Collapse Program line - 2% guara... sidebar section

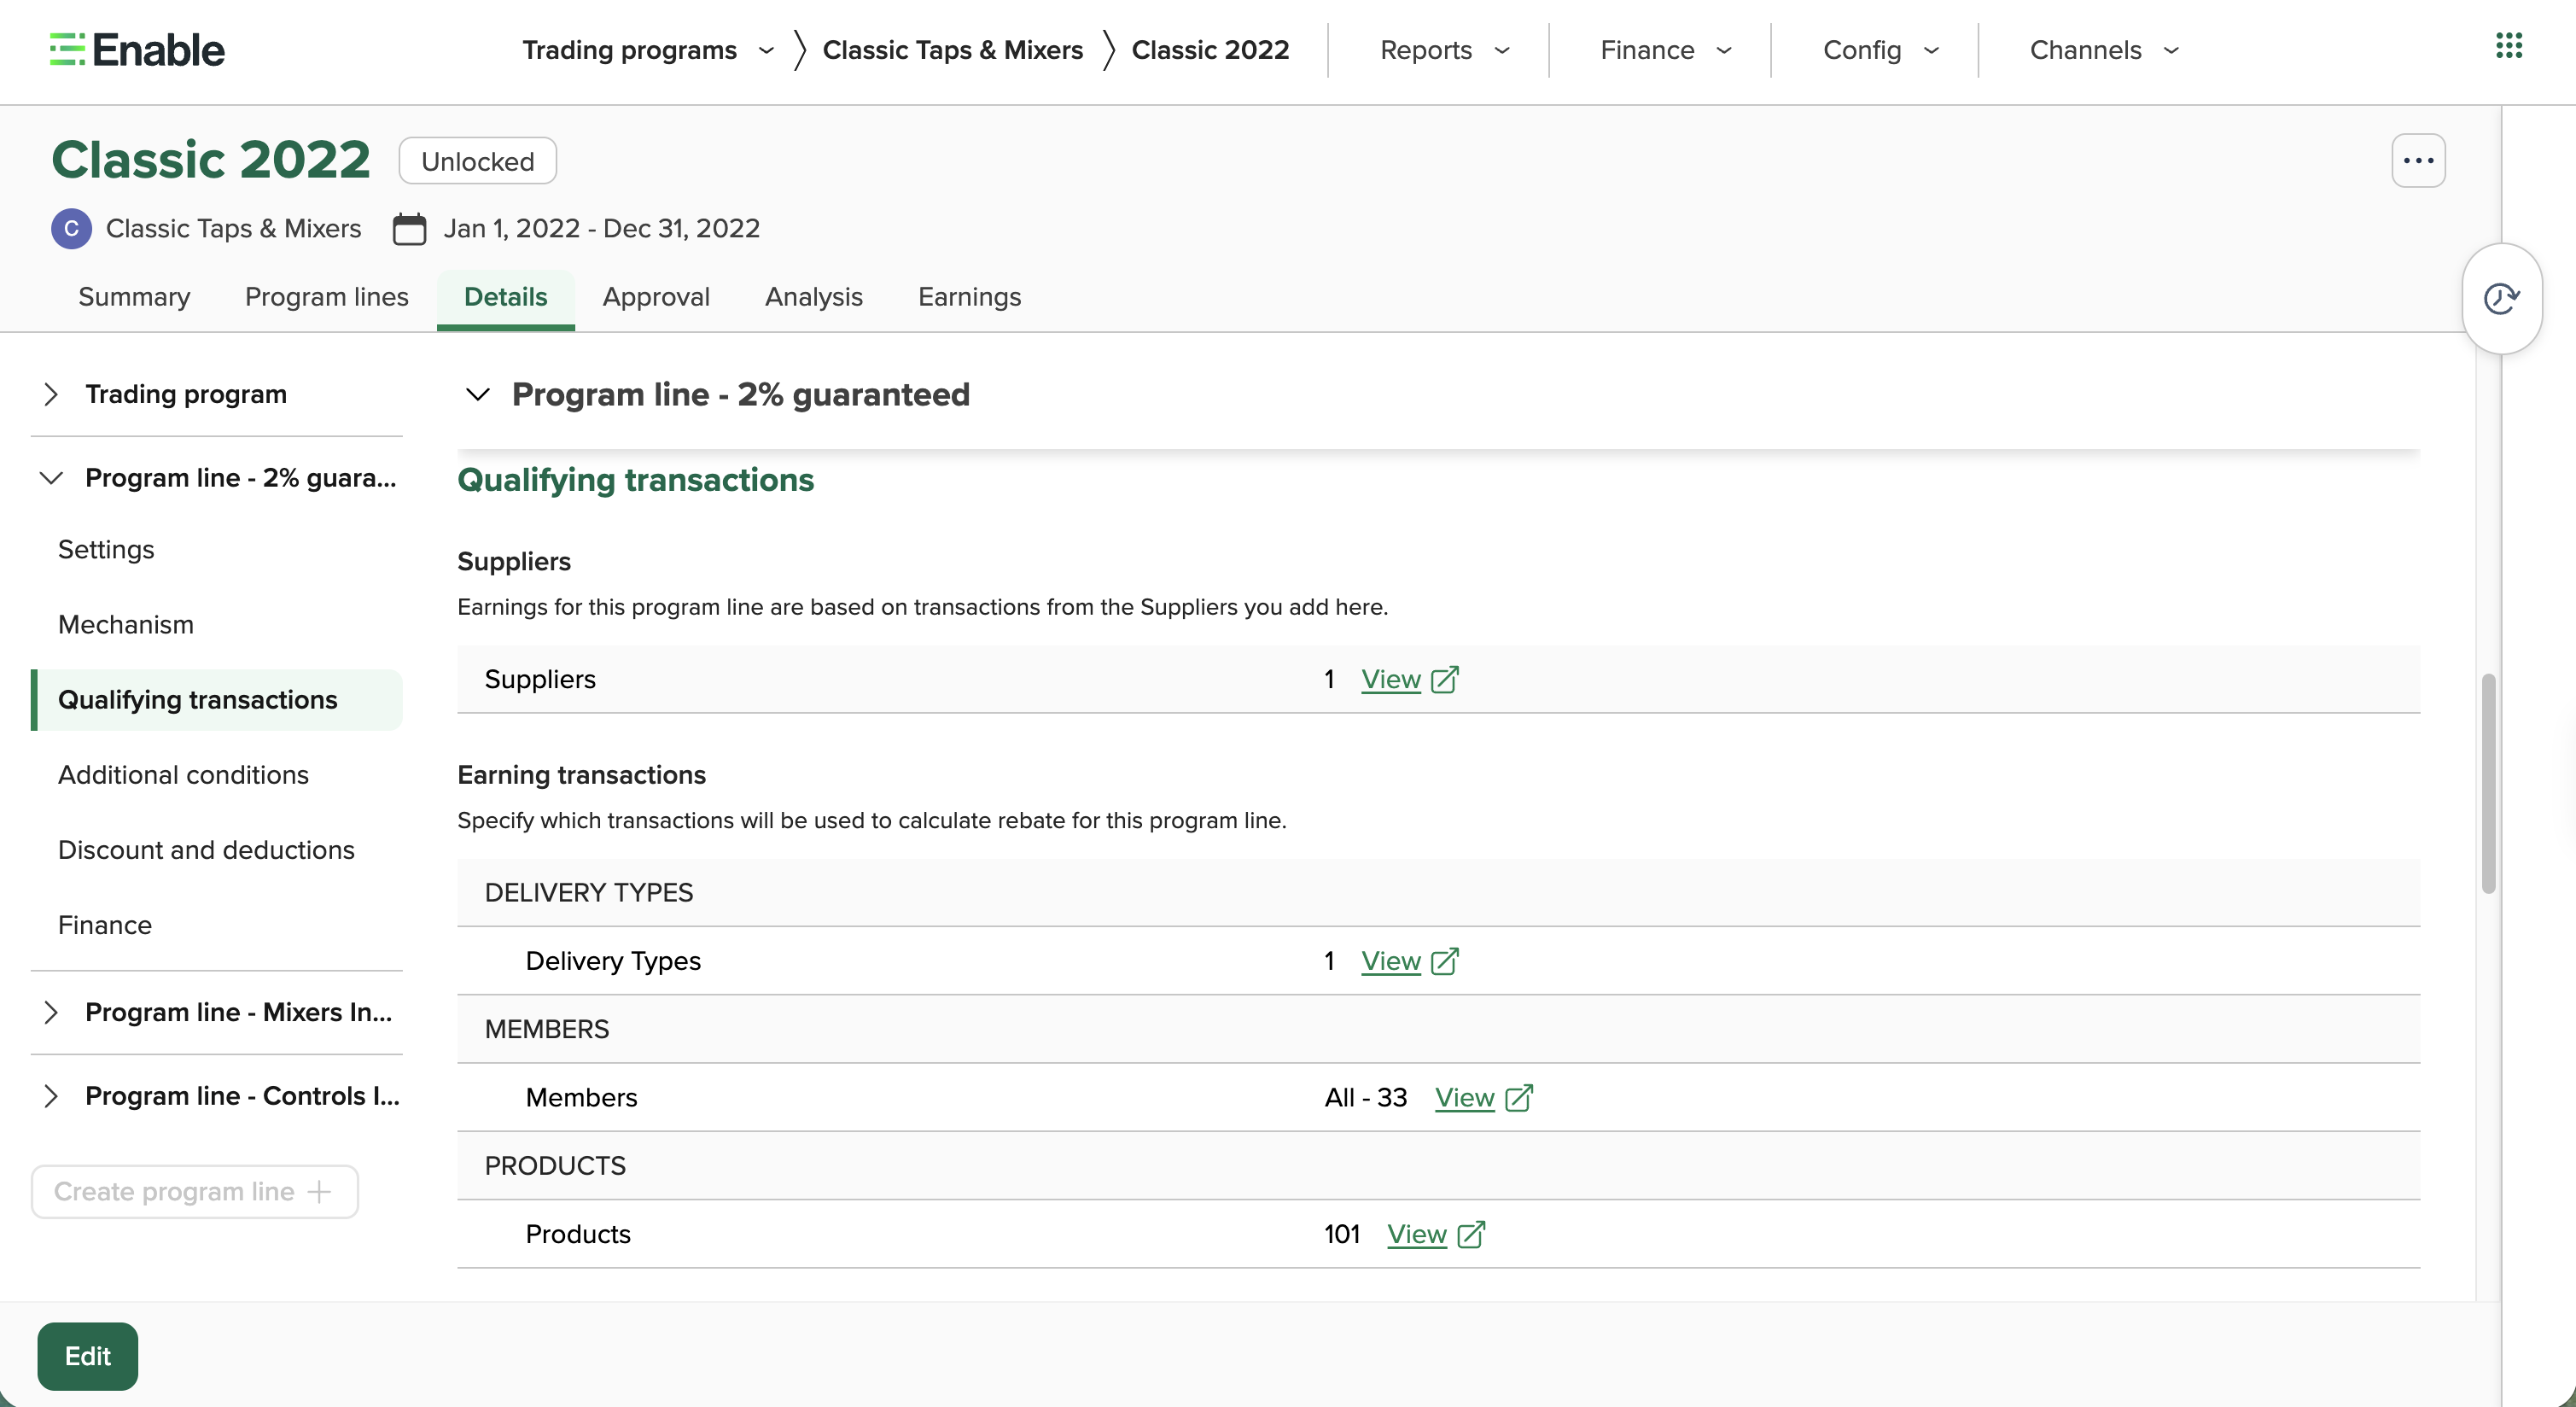[x=52, y=478]
